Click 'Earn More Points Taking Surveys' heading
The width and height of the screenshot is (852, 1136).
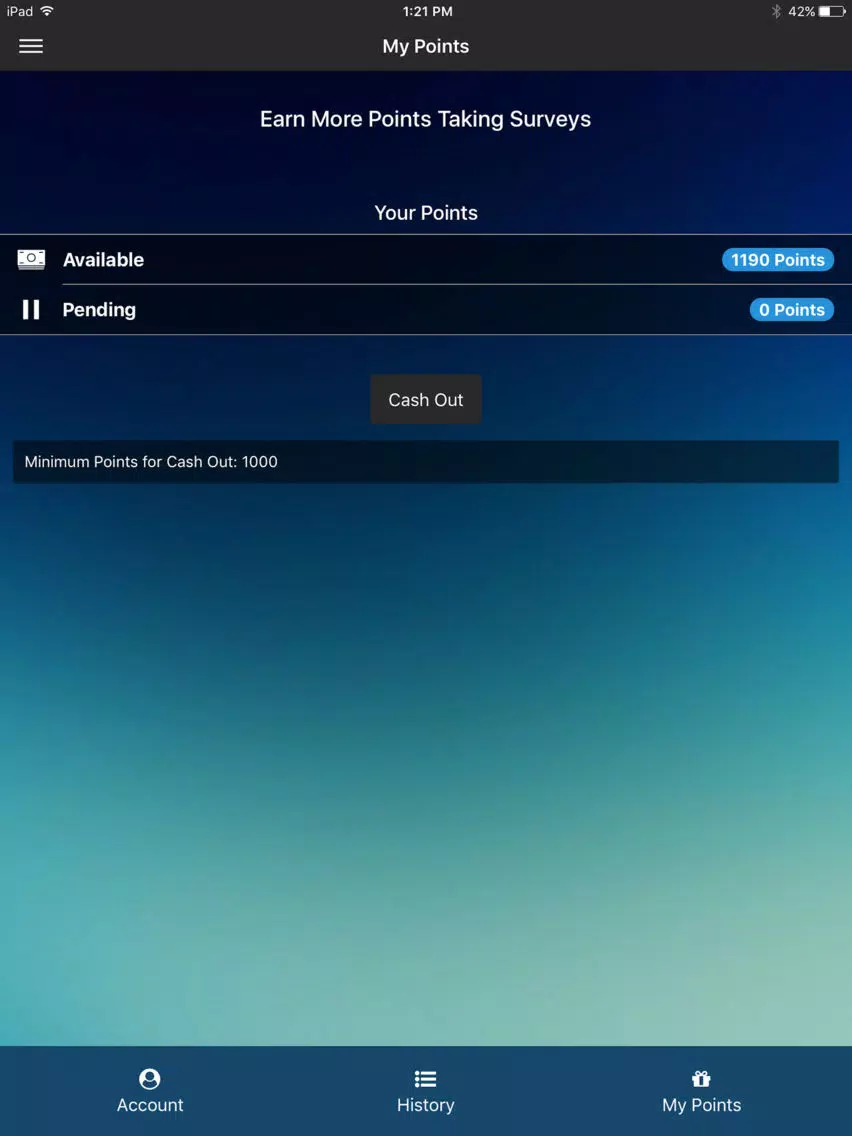tap(425, 119)
